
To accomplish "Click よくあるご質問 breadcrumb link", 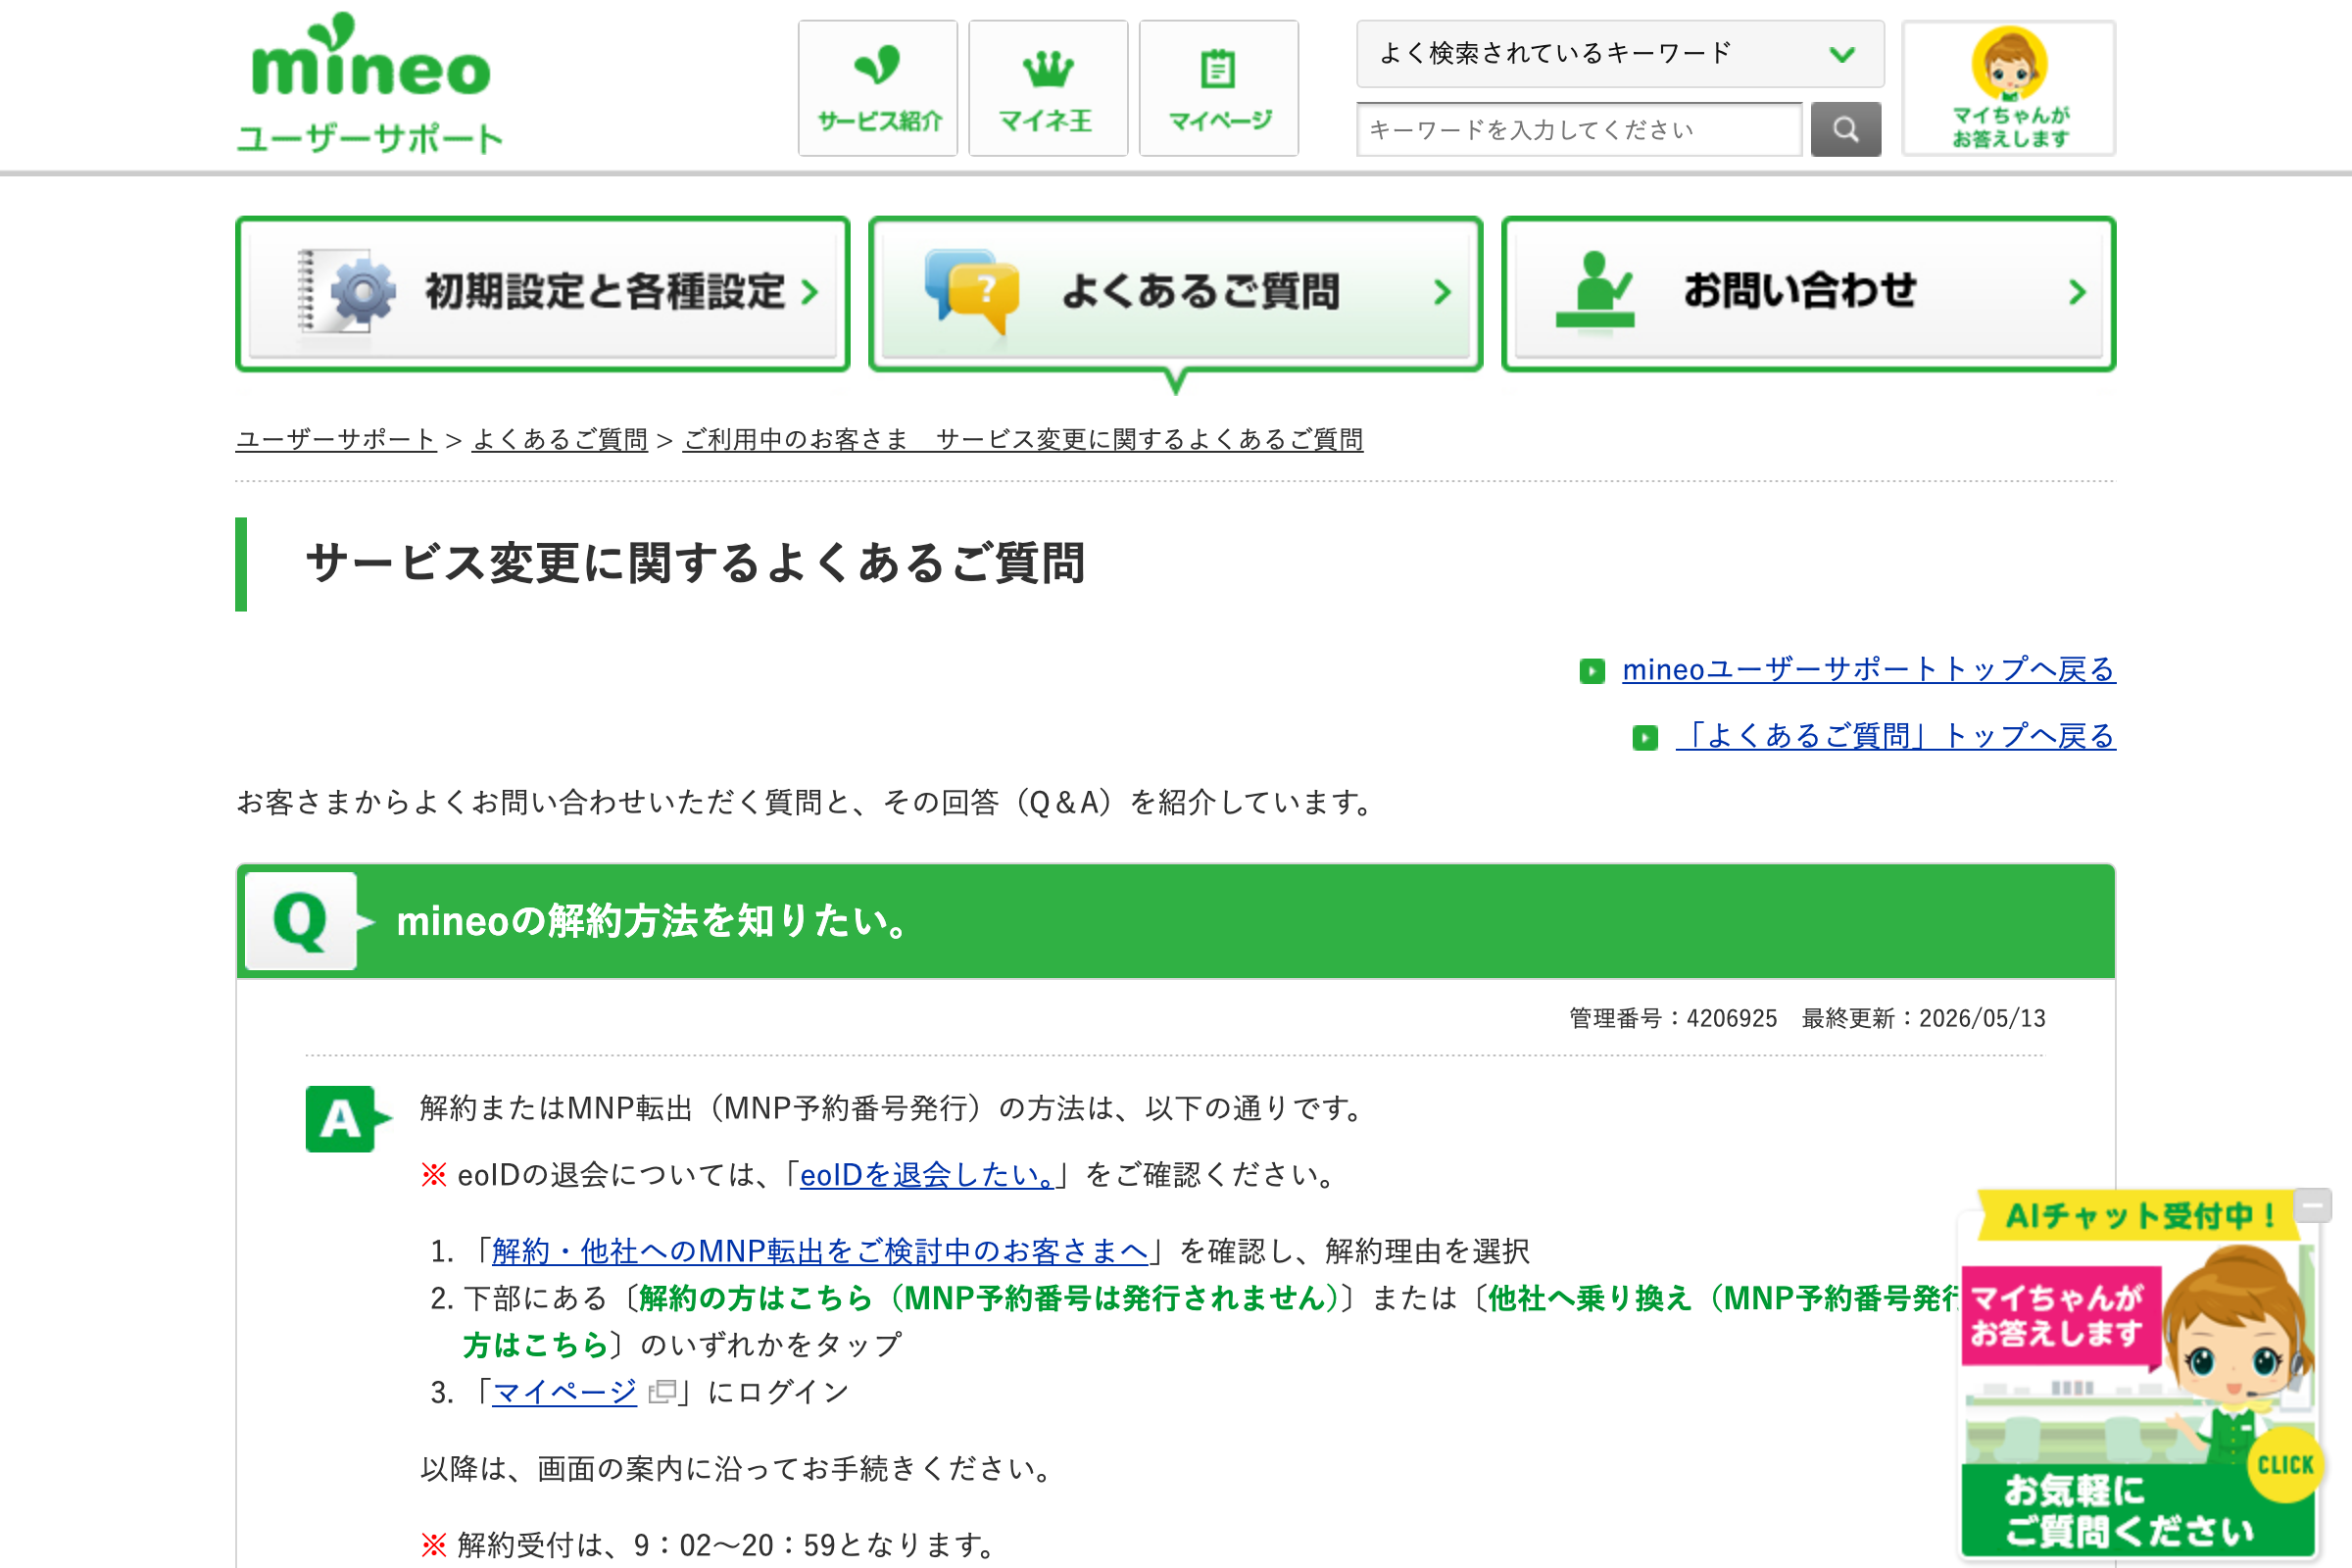I will 560,439.
